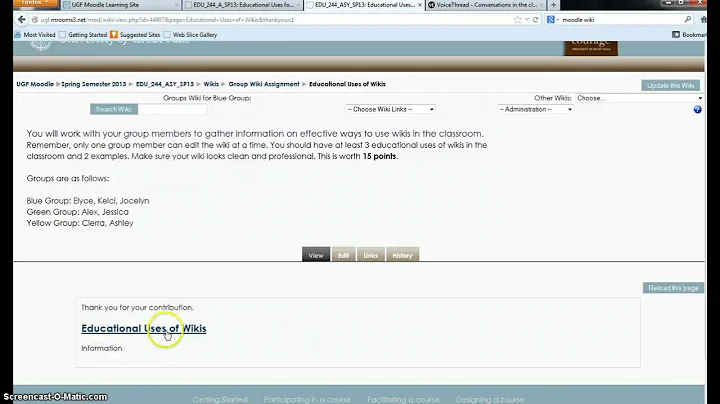Screen dimensions: 720x404
Task: Click the browser URL address field
Action: 276,20
